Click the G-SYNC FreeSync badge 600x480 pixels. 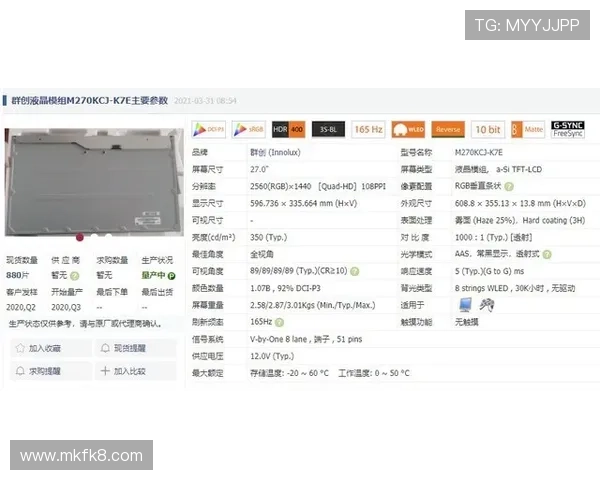pos(567,129)
